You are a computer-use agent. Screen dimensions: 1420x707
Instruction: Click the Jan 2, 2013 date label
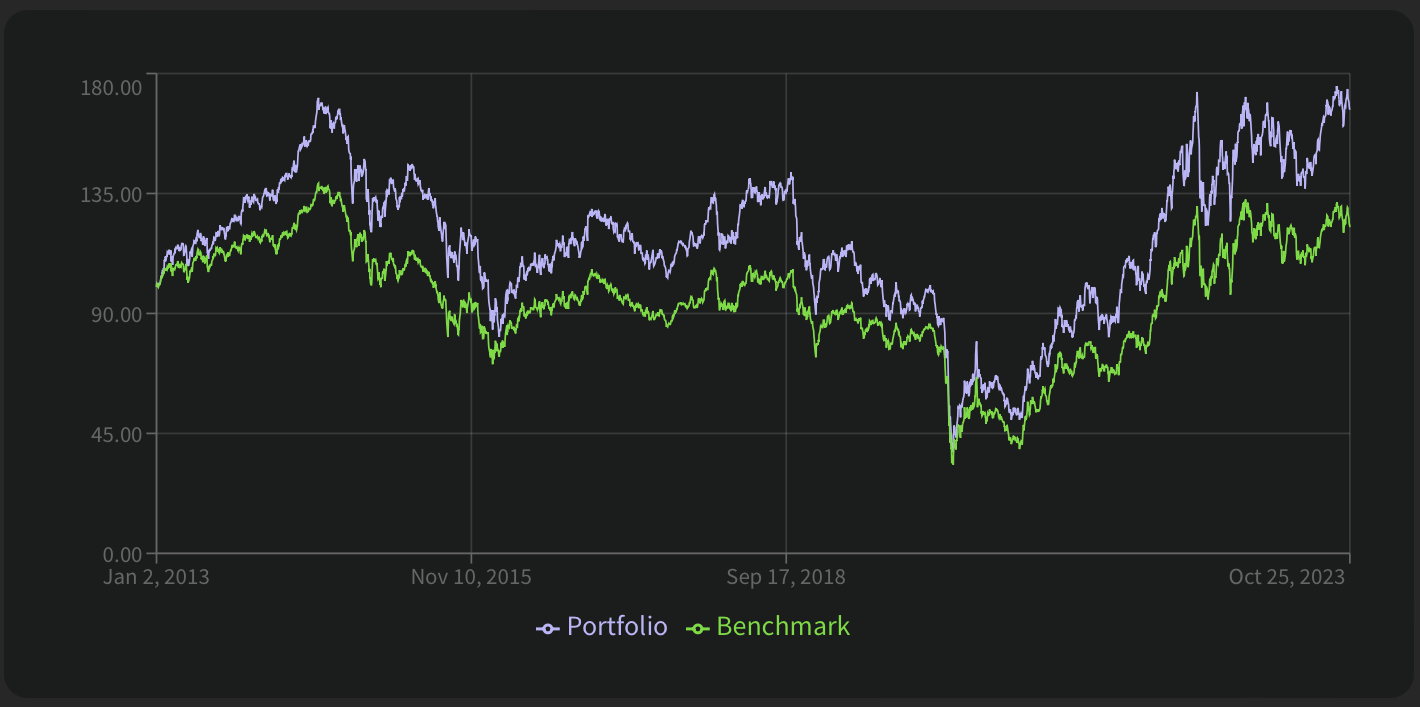(x=156, y=577)
